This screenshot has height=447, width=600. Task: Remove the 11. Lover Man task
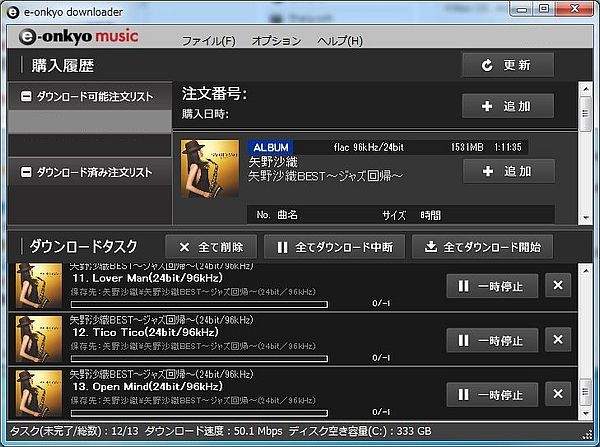pyautogui.click(x=558, y=285)
